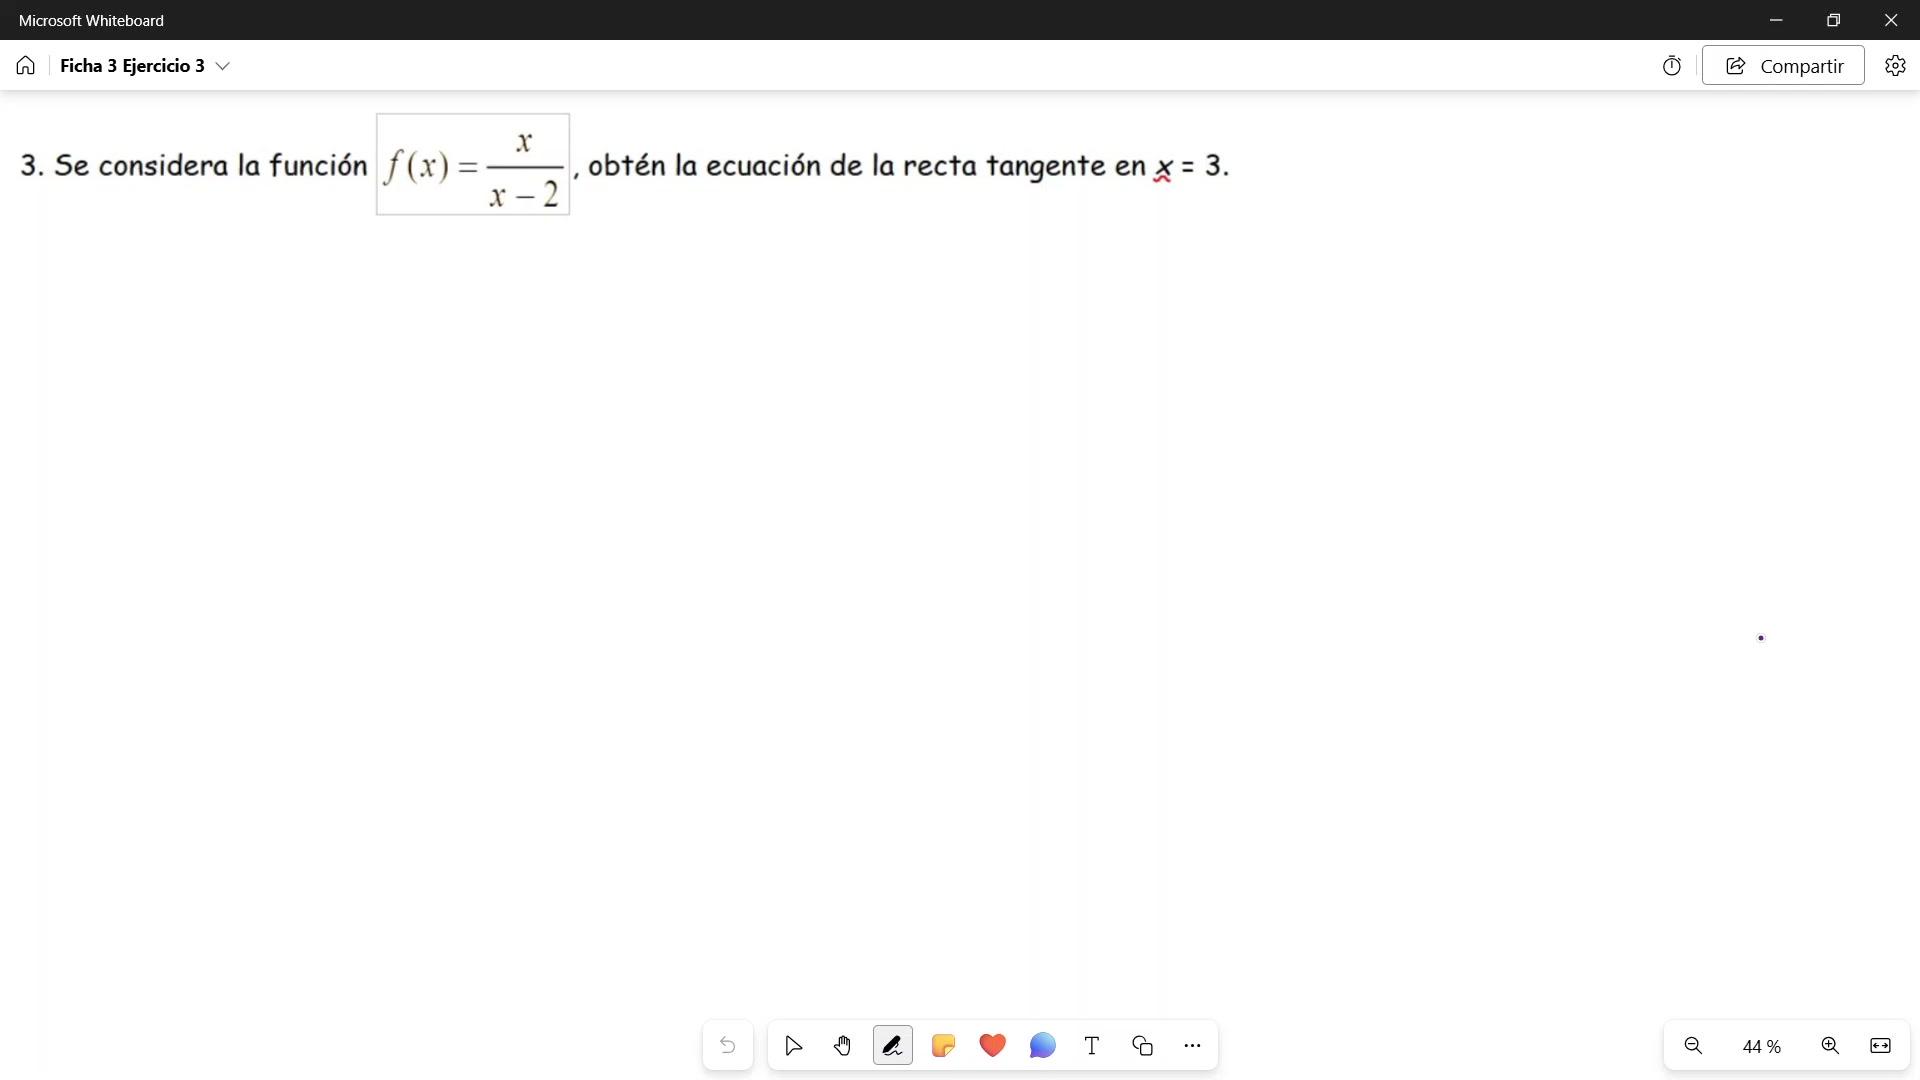Open the timer tool

pos(1672,66)
